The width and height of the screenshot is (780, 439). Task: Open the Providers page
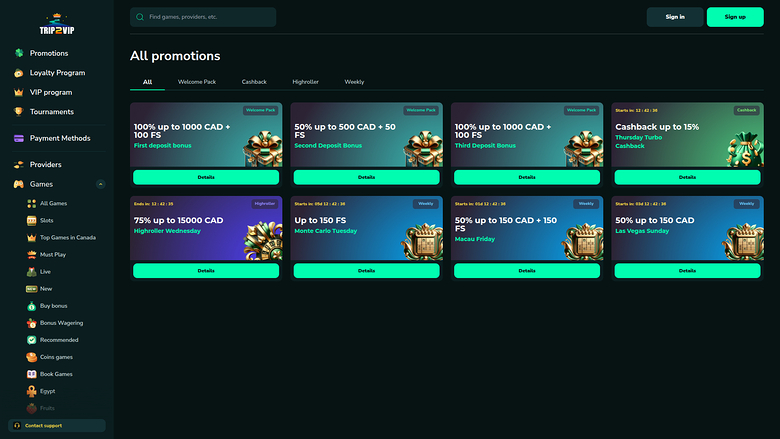pos(45,165)
